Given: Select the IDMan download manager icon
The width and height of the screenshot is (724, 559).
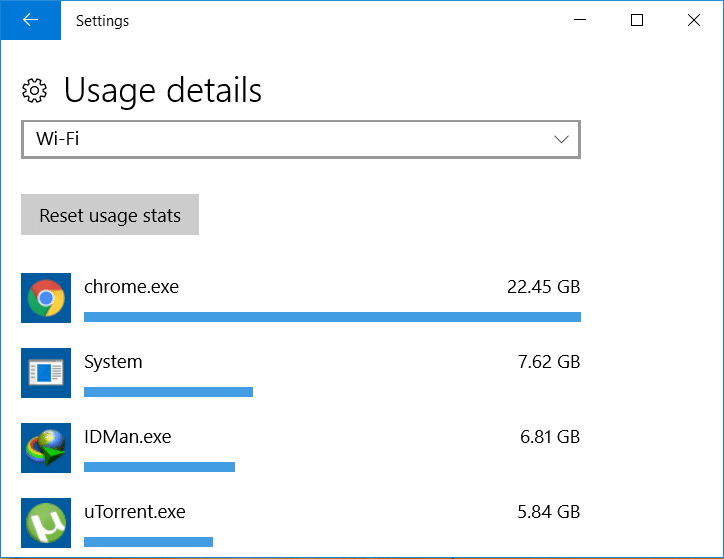Looking at the screenshot, I should [46, 448].
